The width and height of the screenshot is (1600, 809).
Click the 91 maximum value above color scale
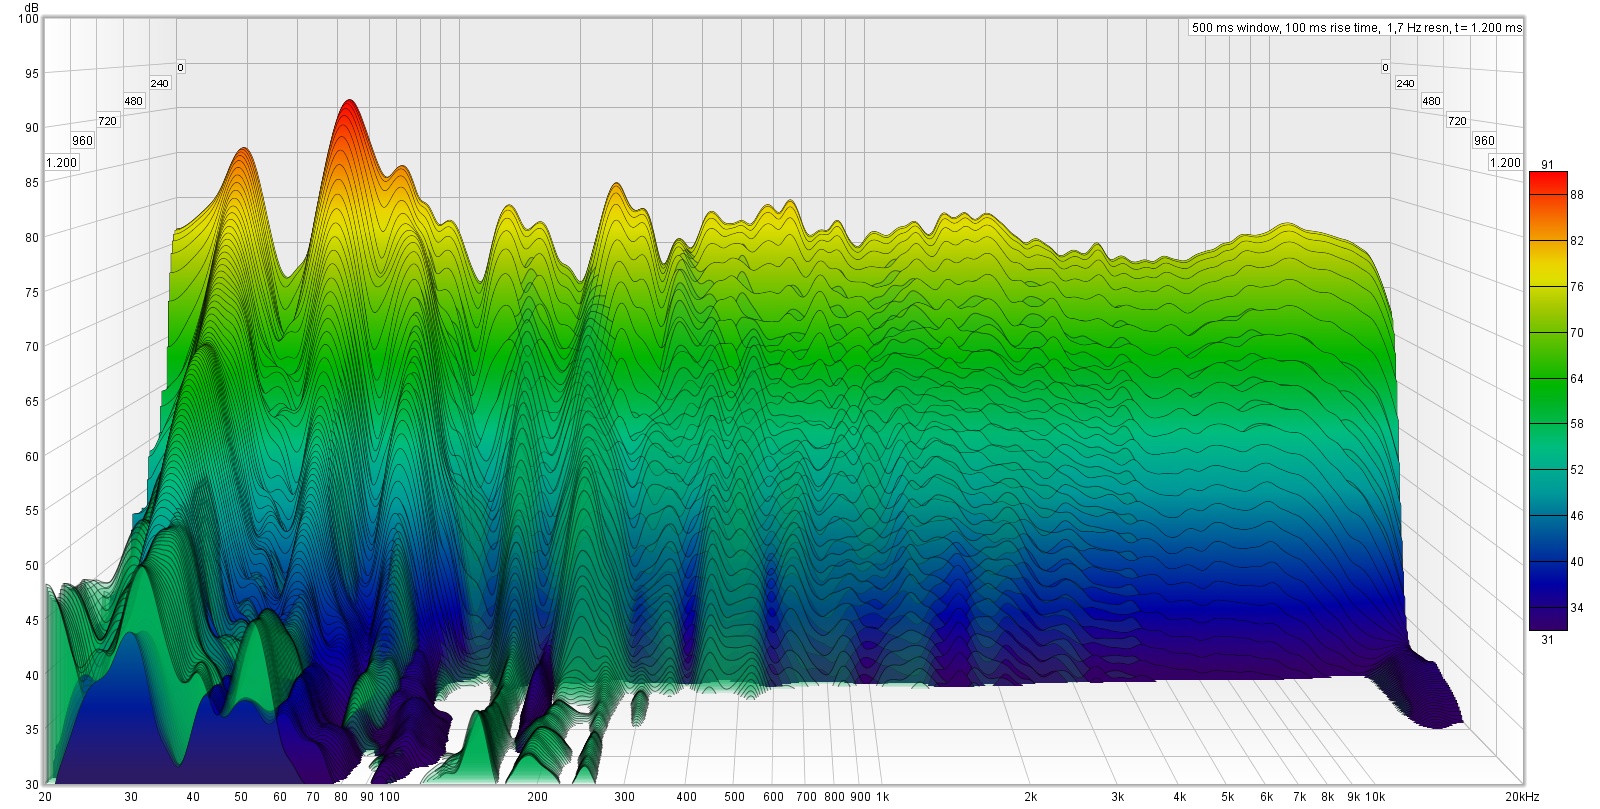pyautogui.click(x=1547, y=165)
